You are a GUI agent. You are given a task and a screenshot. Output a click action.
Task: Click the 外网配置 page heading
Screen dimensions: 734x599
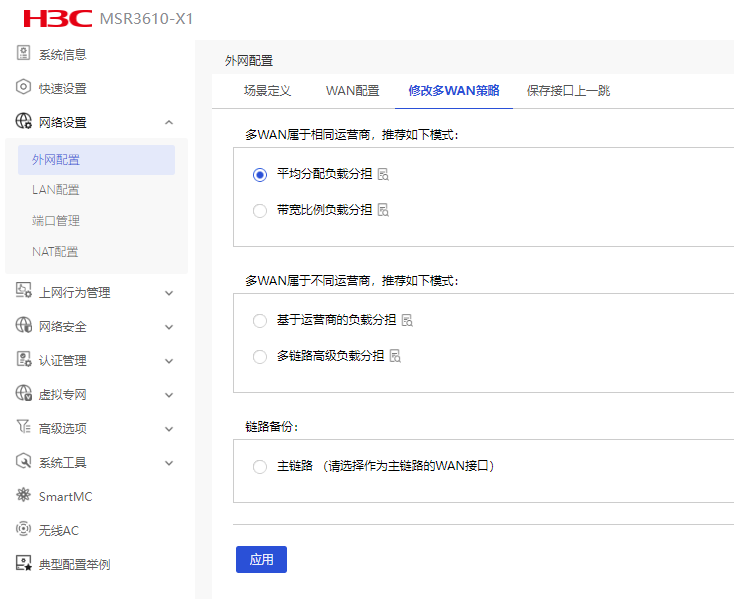pyautogui.click(x=249, y=61)
